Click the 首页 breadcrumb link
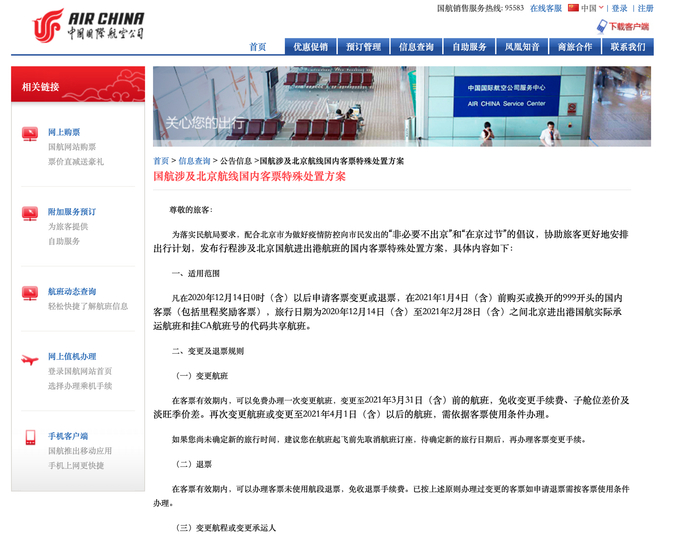The height and width of the screenshot is (539, 700). [161, 161]
